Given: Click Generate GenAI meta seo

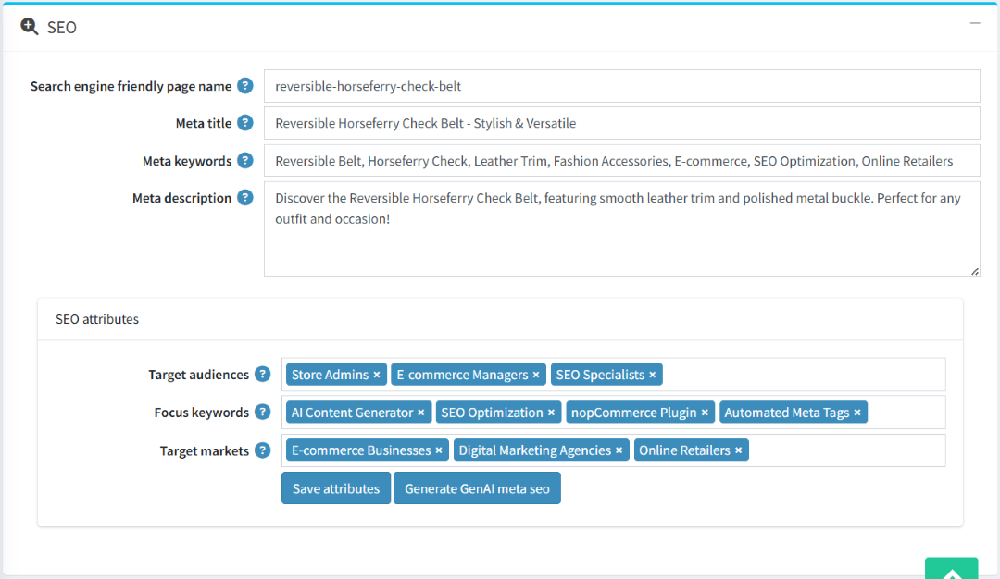Looking at the screenshot, I should [x=477, y=488].
